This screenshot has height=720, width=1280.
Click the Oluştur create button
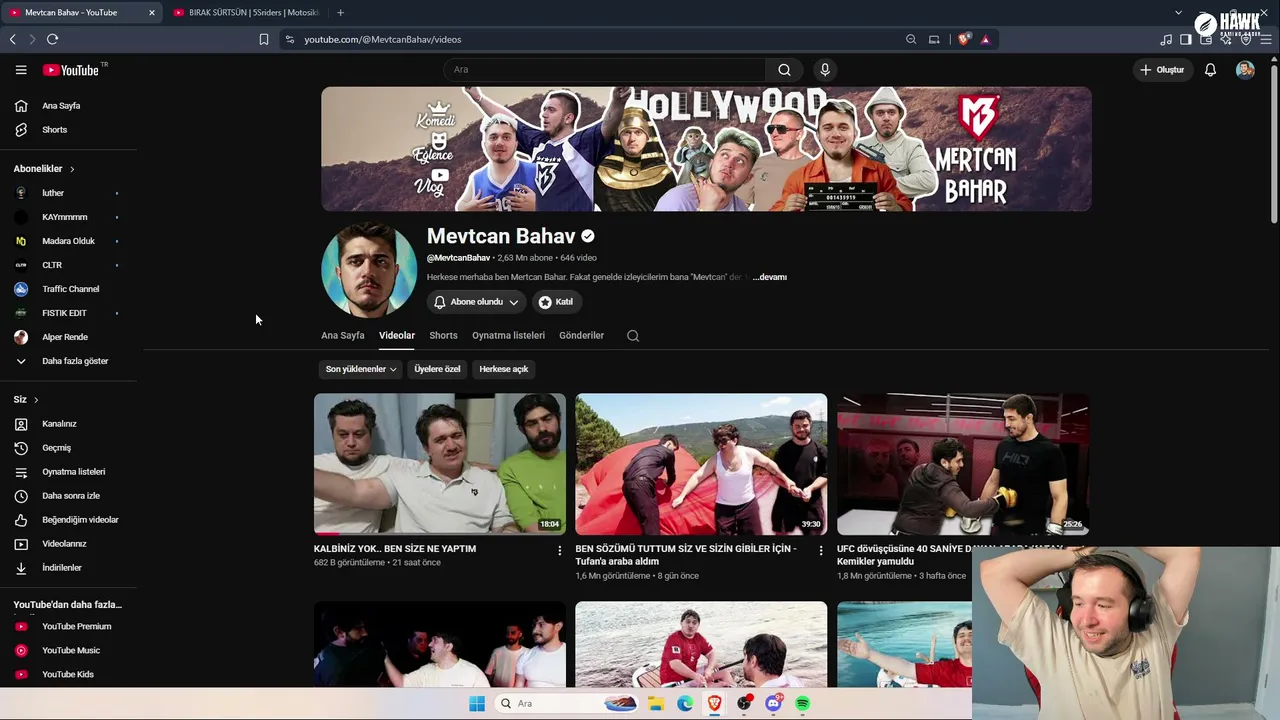tap(1163, 70)
